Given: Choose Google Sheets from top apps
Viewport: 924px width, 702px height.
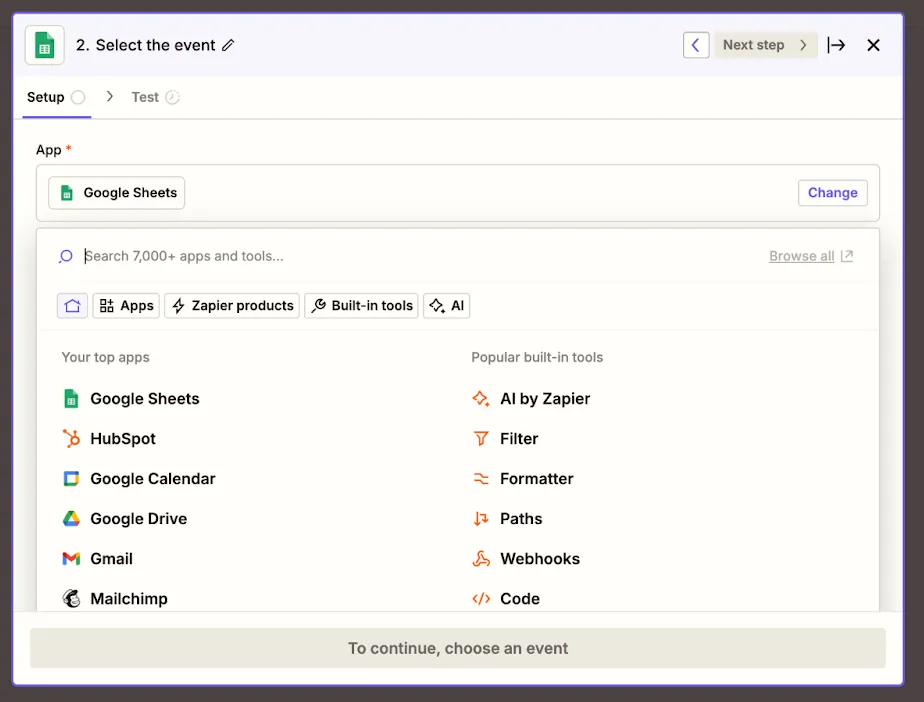Looking at the screenshot, I should (144, 399).
